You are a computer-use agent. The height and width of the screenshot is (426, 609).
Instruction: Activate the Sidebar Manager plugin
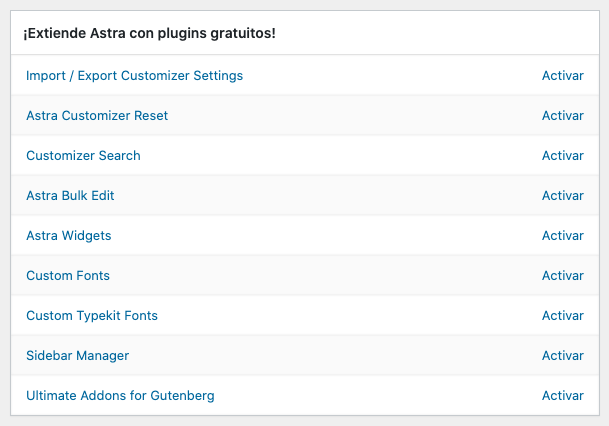(x=562, y=356)
